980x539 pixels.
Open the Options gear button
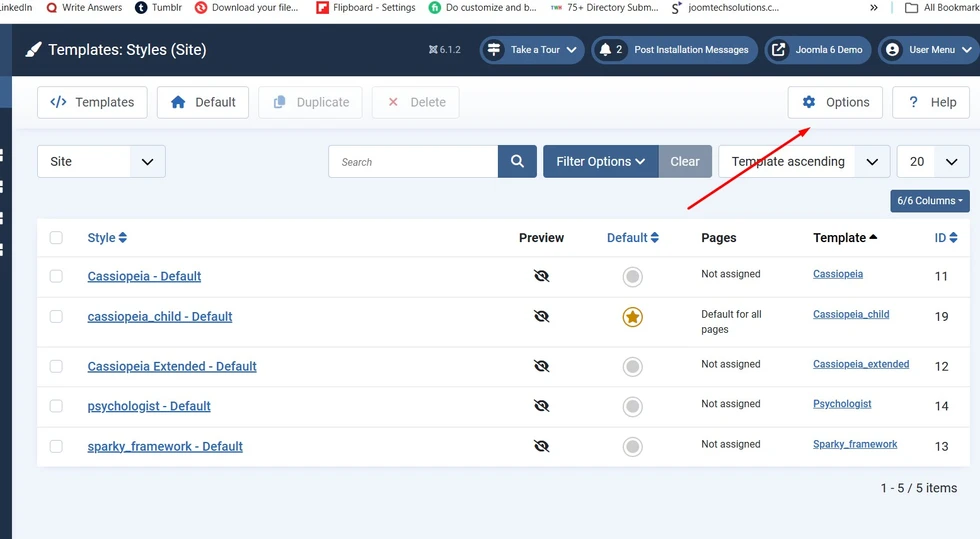835,102
